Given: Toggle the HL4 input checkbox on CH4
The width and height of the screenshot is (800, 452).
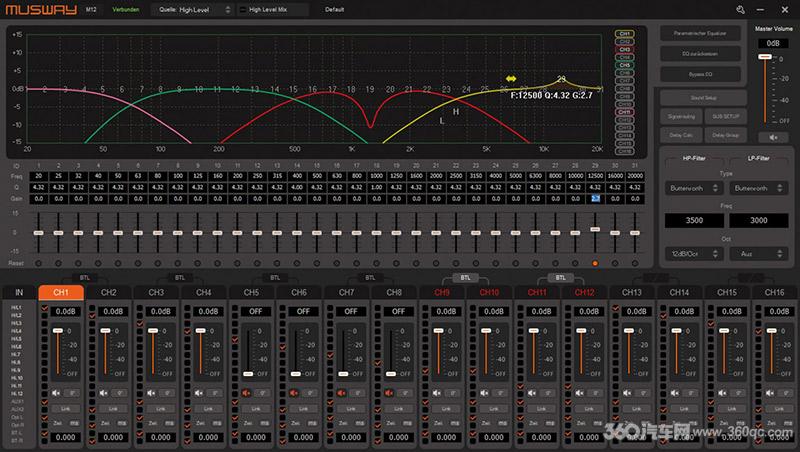Looking at the screenshot, I should pos(187,331).
